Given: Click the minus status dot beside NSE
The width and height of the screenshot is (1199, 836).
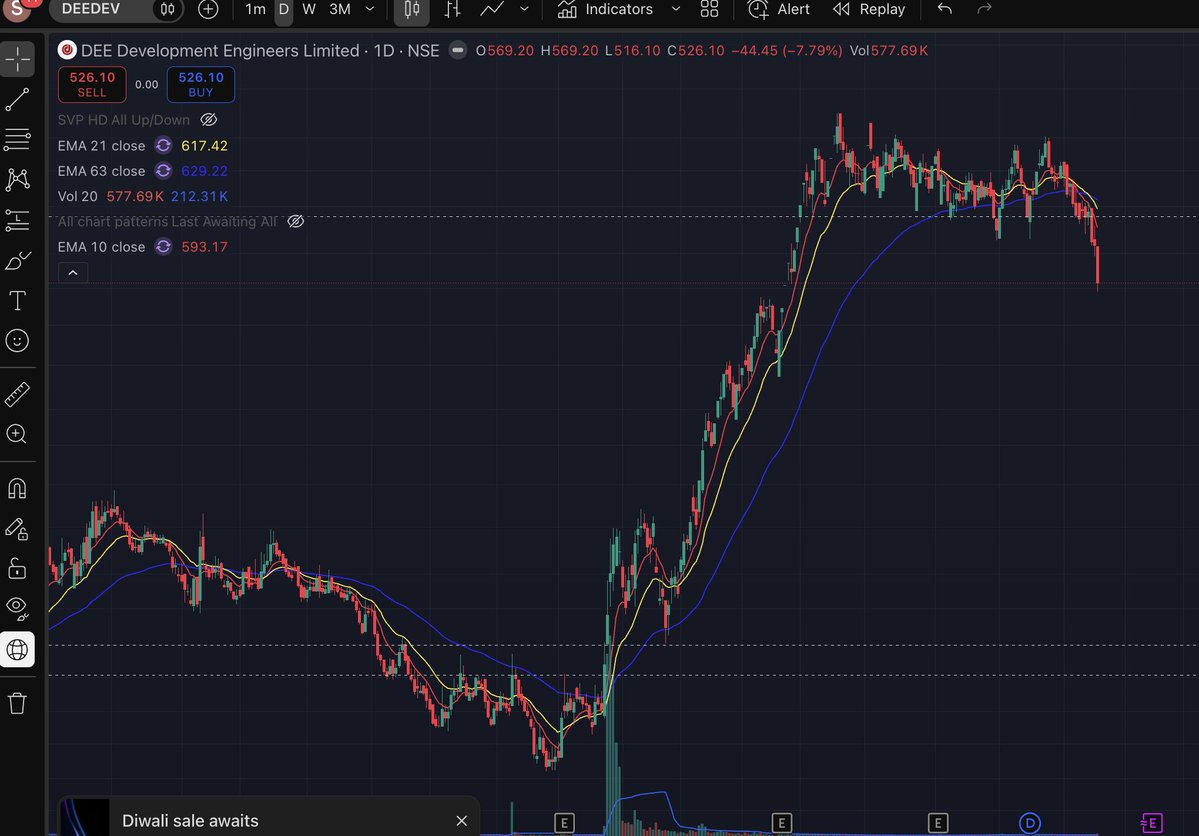Looking at the screenshot, I should (x=457, y=50).
